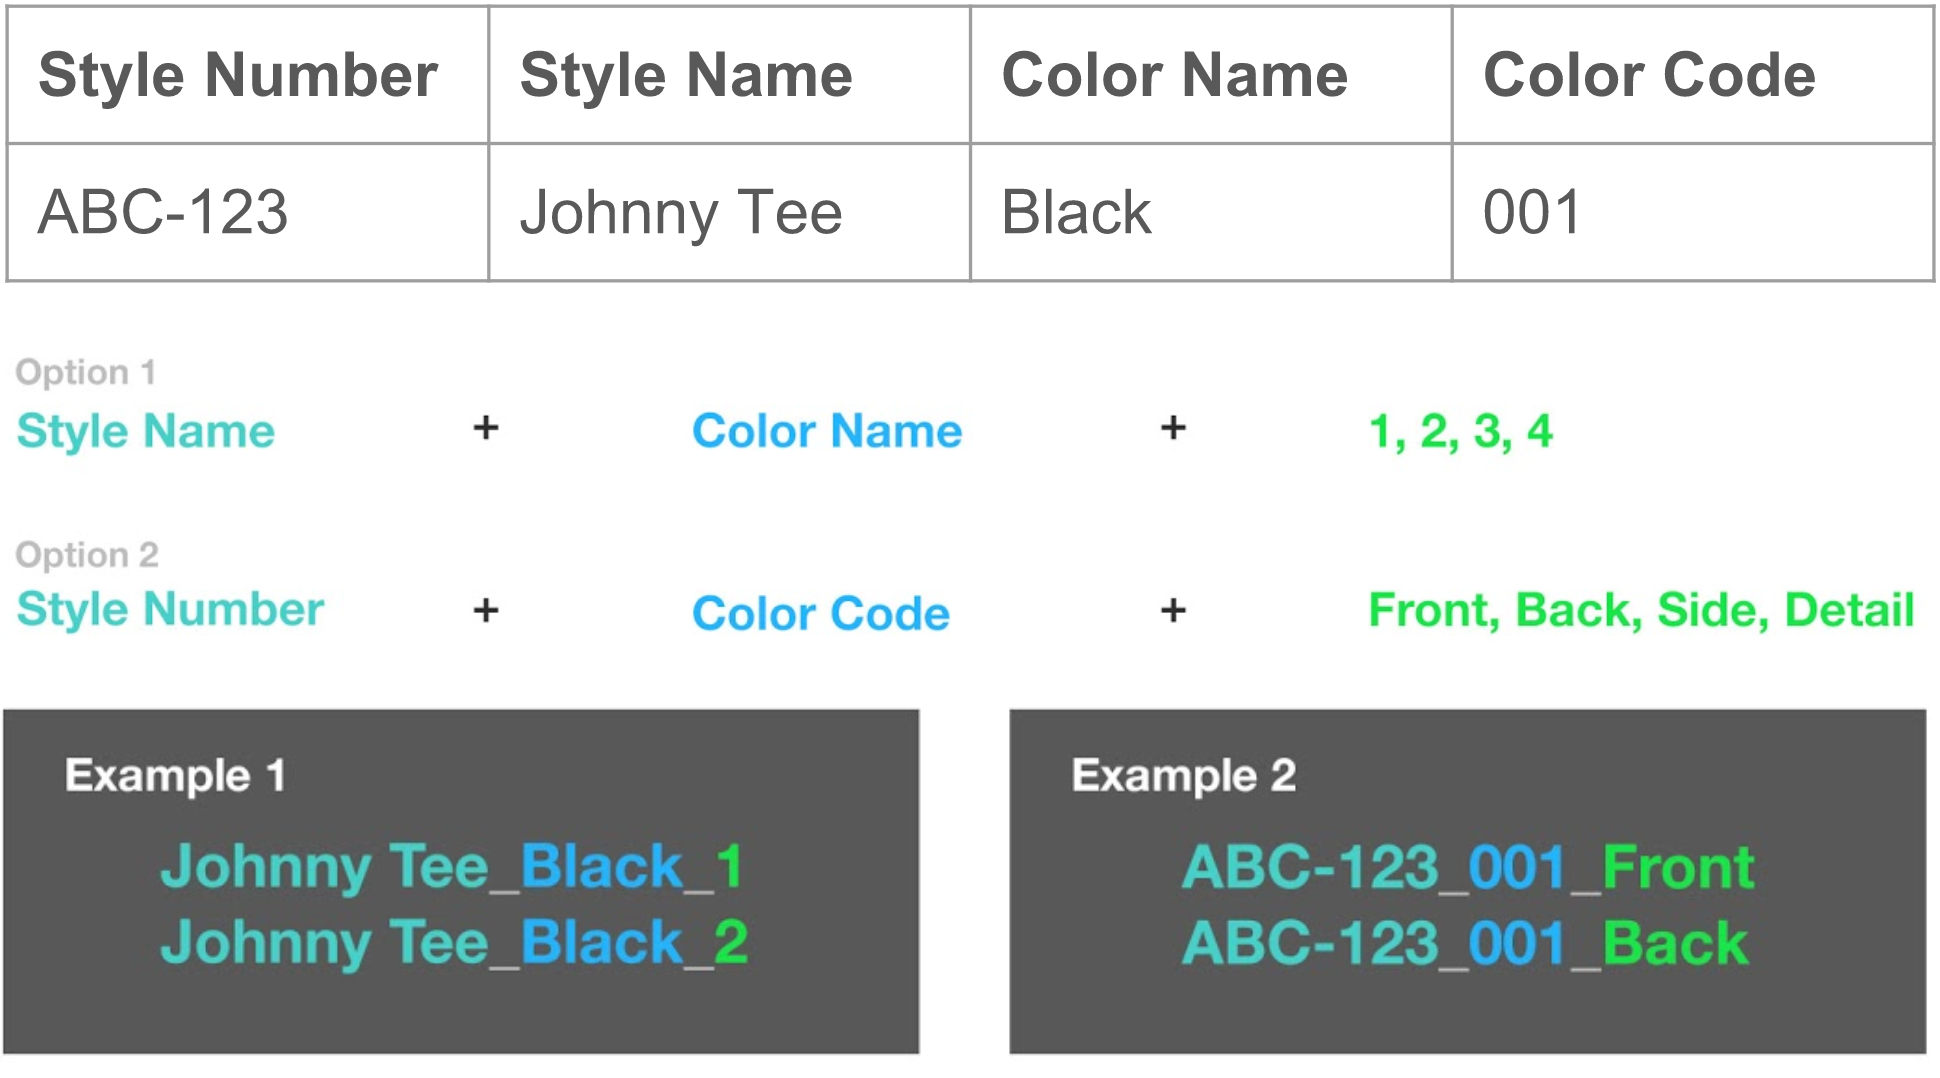The image size is (1940, 1078).
Task: Click the blue Color Name text
Action: click(x=827, y=431)
